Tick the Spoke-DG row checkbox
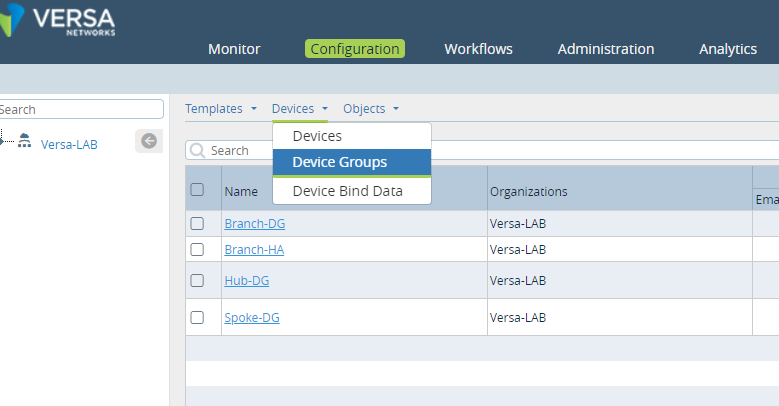The image size is (779, 406). pyautogui.click(x=197, y=318)
